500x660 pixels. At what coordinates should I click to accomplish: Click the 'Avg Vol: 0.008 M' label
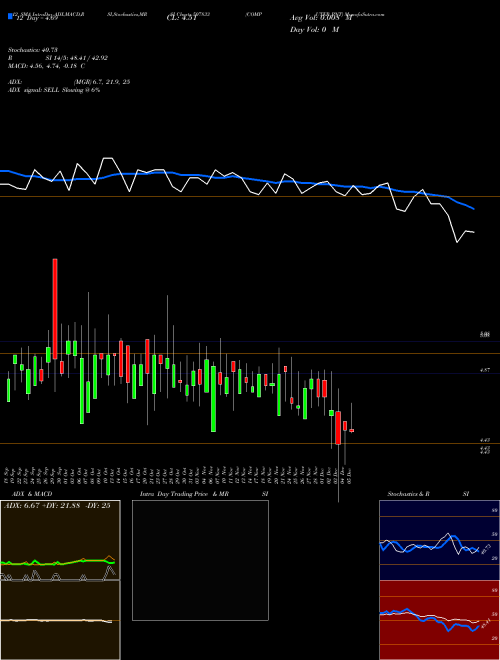click(320, 18)
